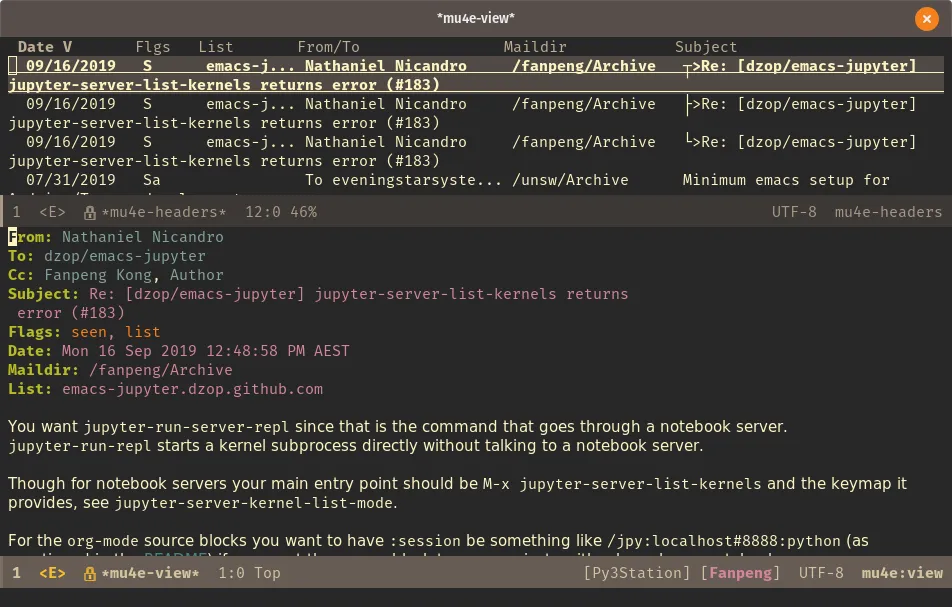Click the From/To column header
The image size is (952, 607).
[x=328, y=47]
